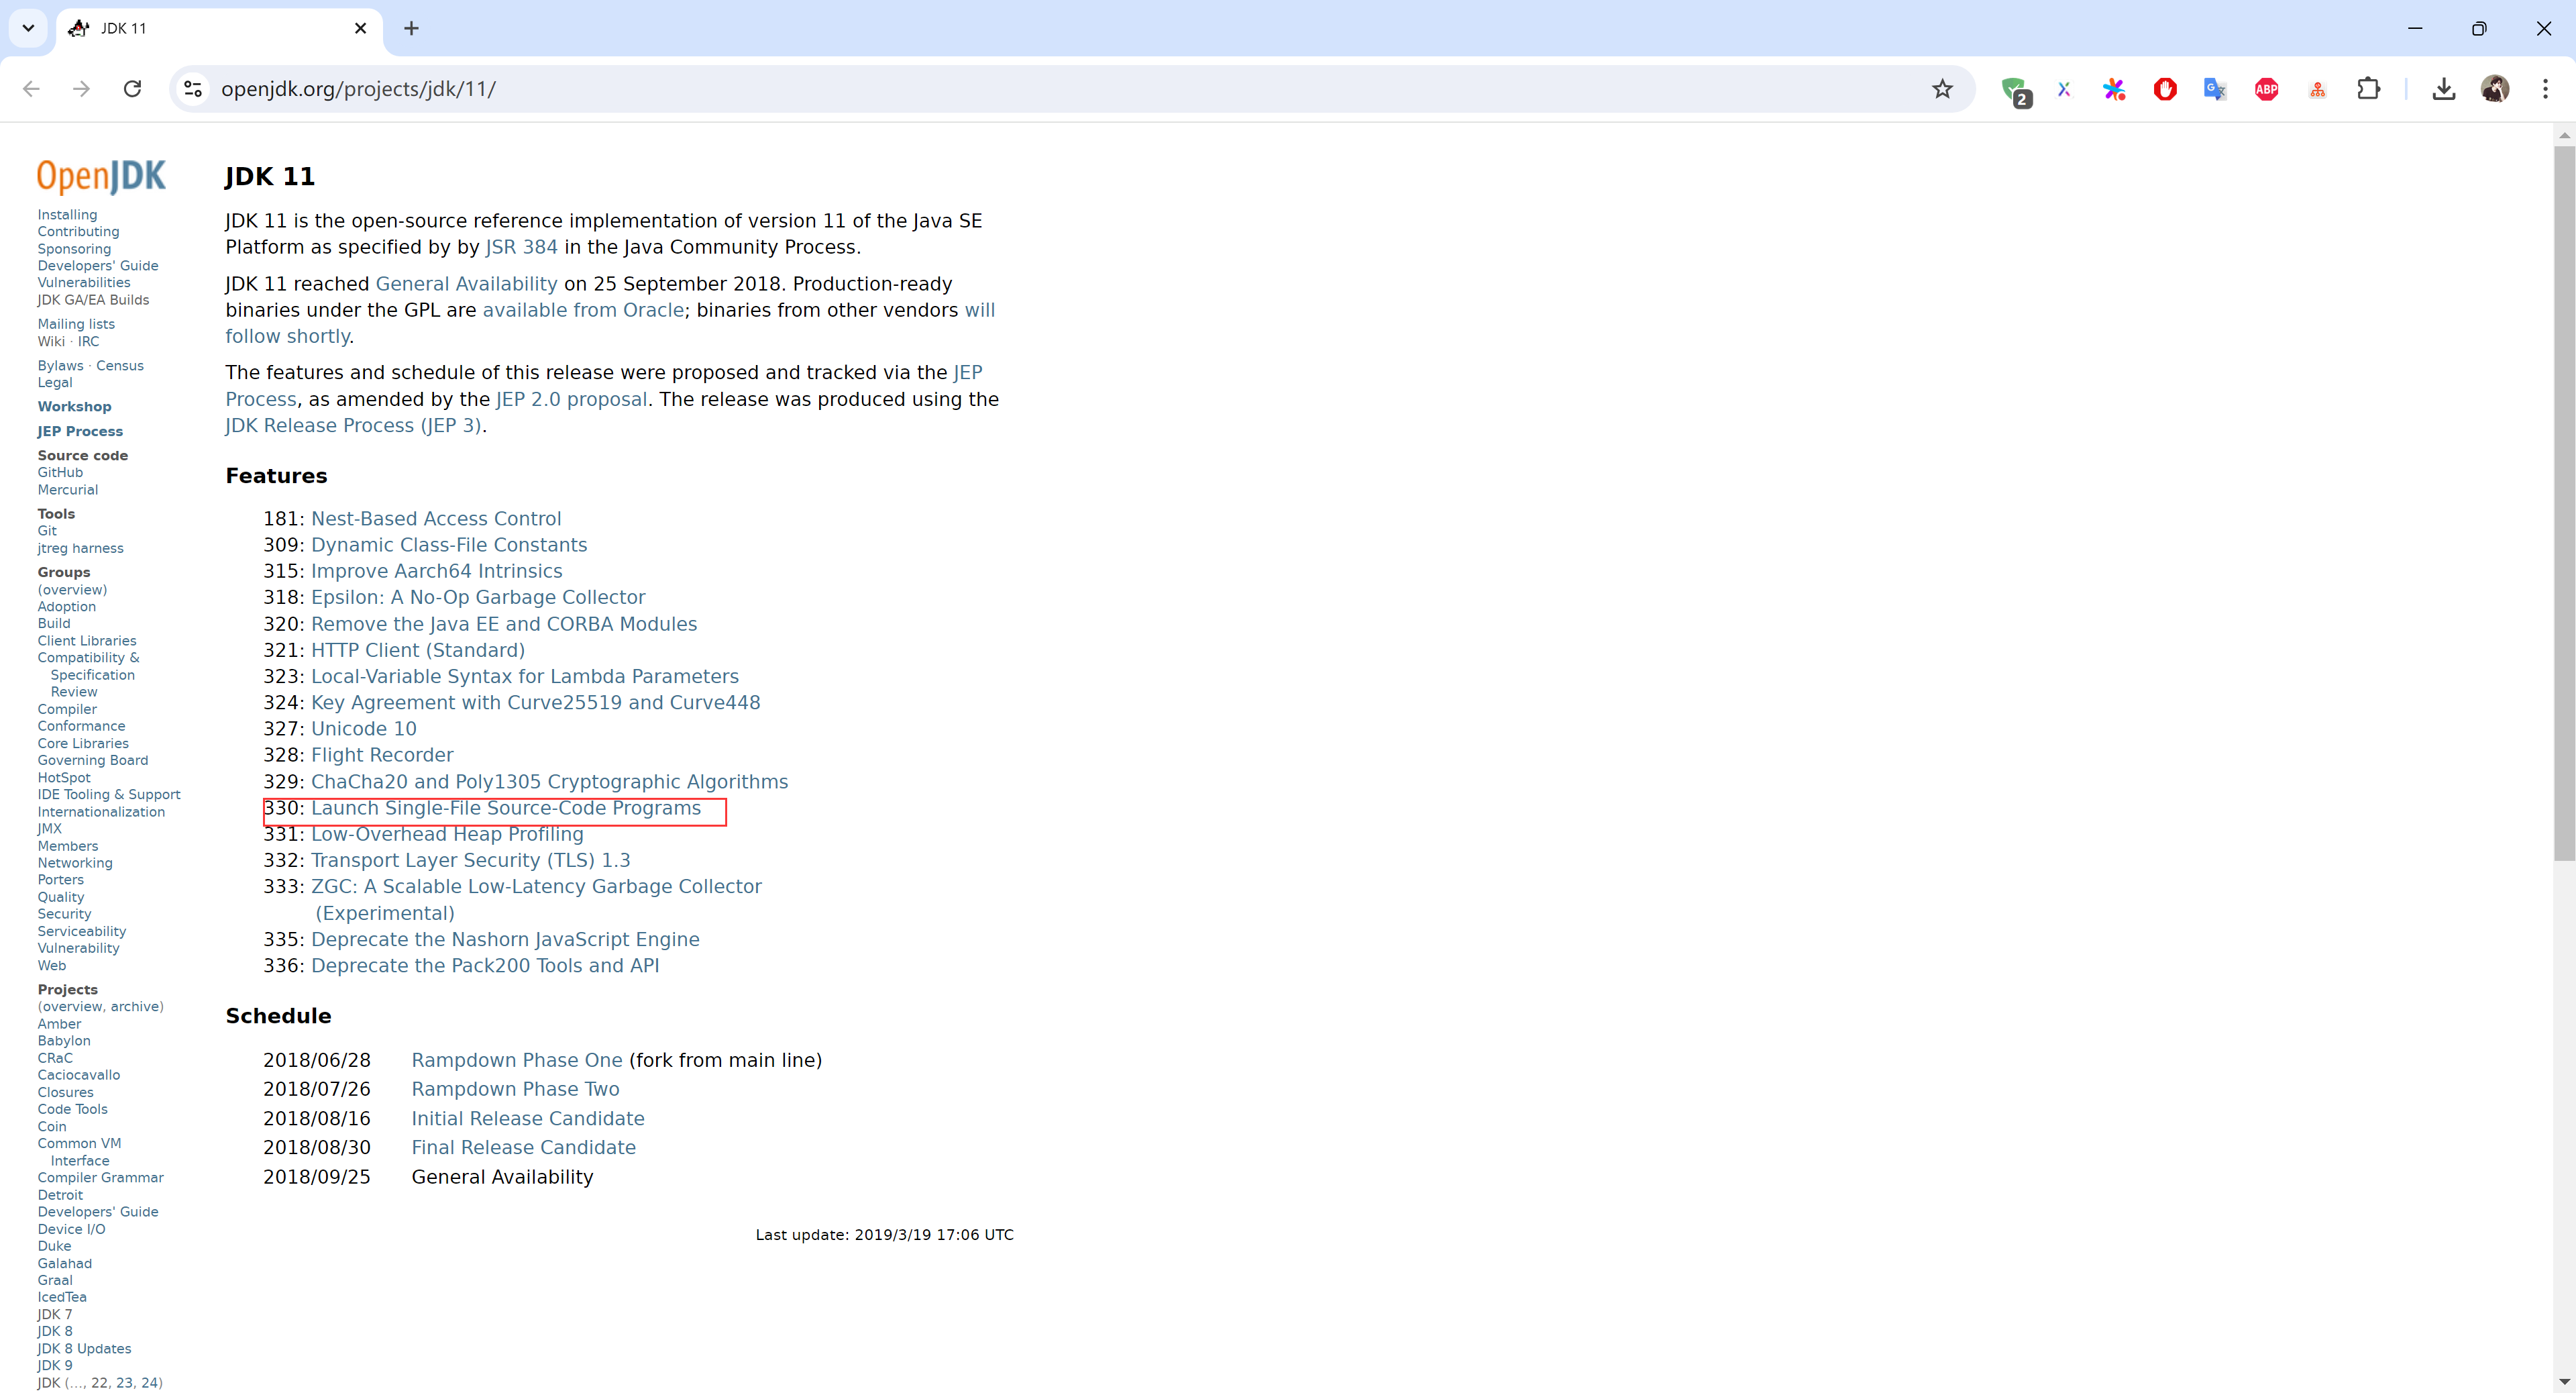Open Chrome three-dot menu
The image size is (2576, 1393).
coord(2545,89)
